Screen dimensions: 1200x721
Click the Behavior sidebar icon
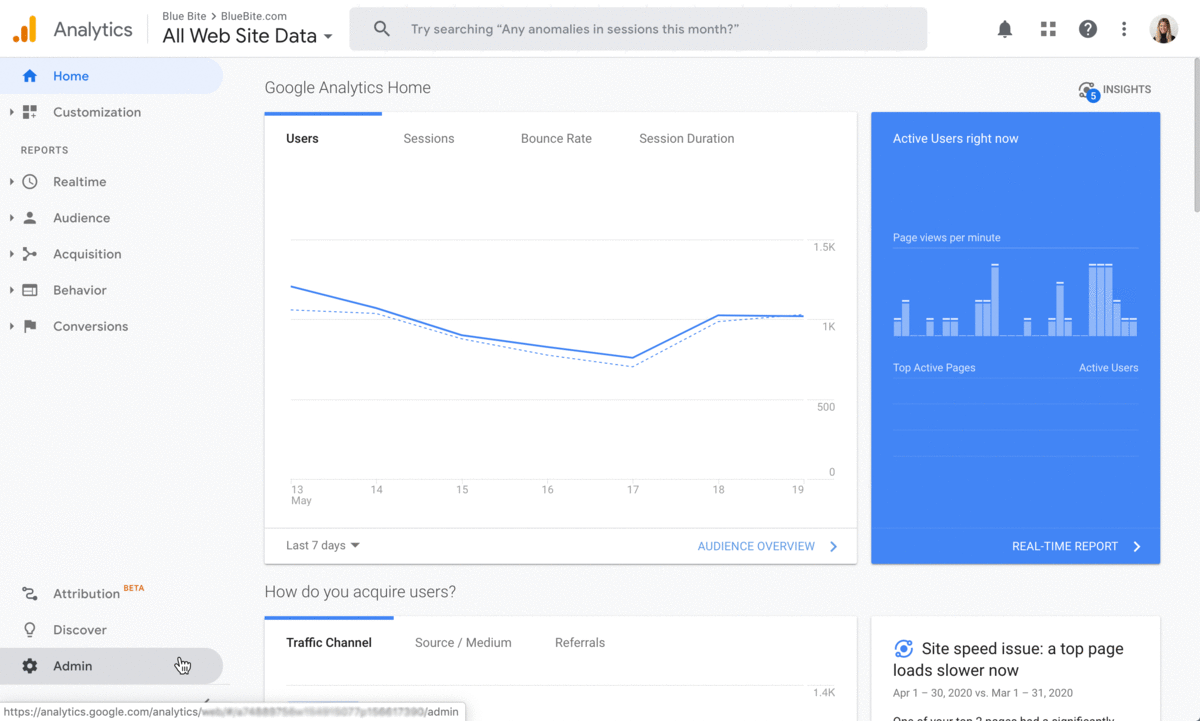[31, 289]
